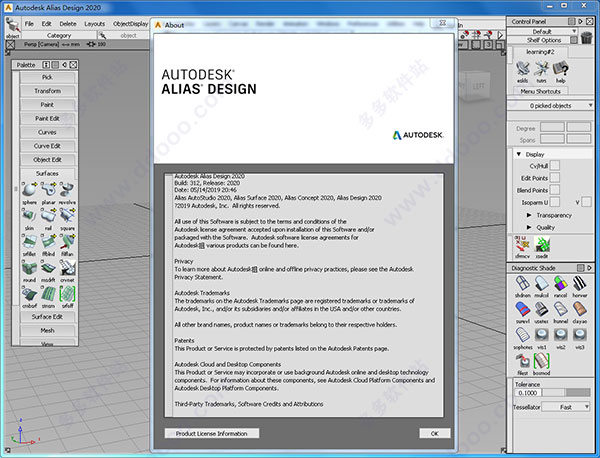This screenshot has width=600, height=458.
Task: Select the rancol diagnostic shade icon
Action: [x=561, y=284]
